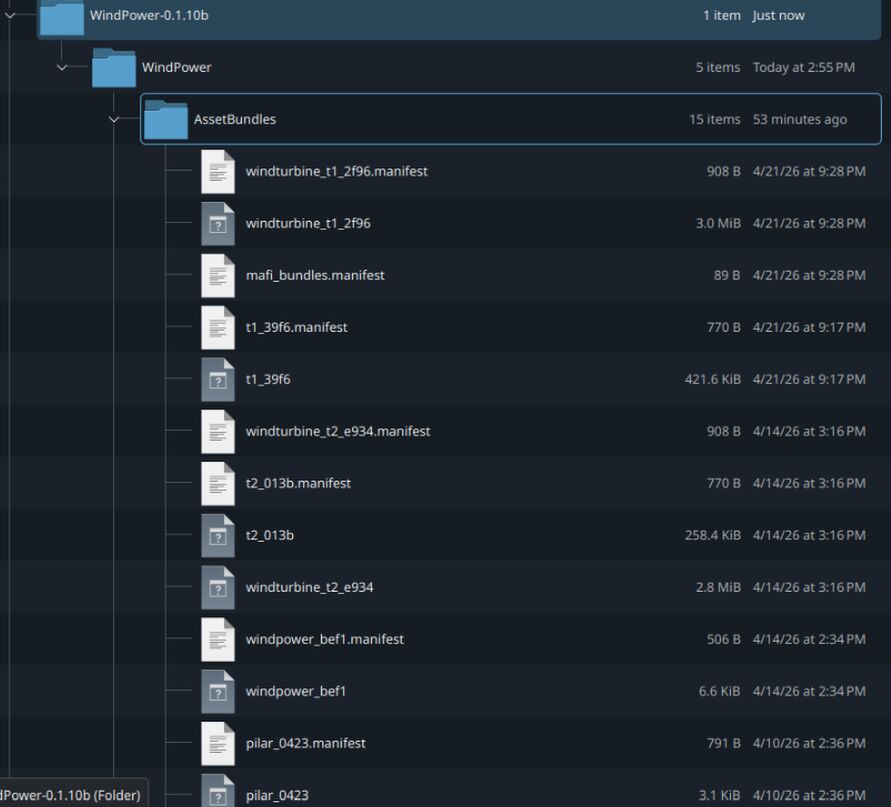891x807 pixels.
Task: Collapse the WindPower subfolder chevron
Action: tap(62, 68)
